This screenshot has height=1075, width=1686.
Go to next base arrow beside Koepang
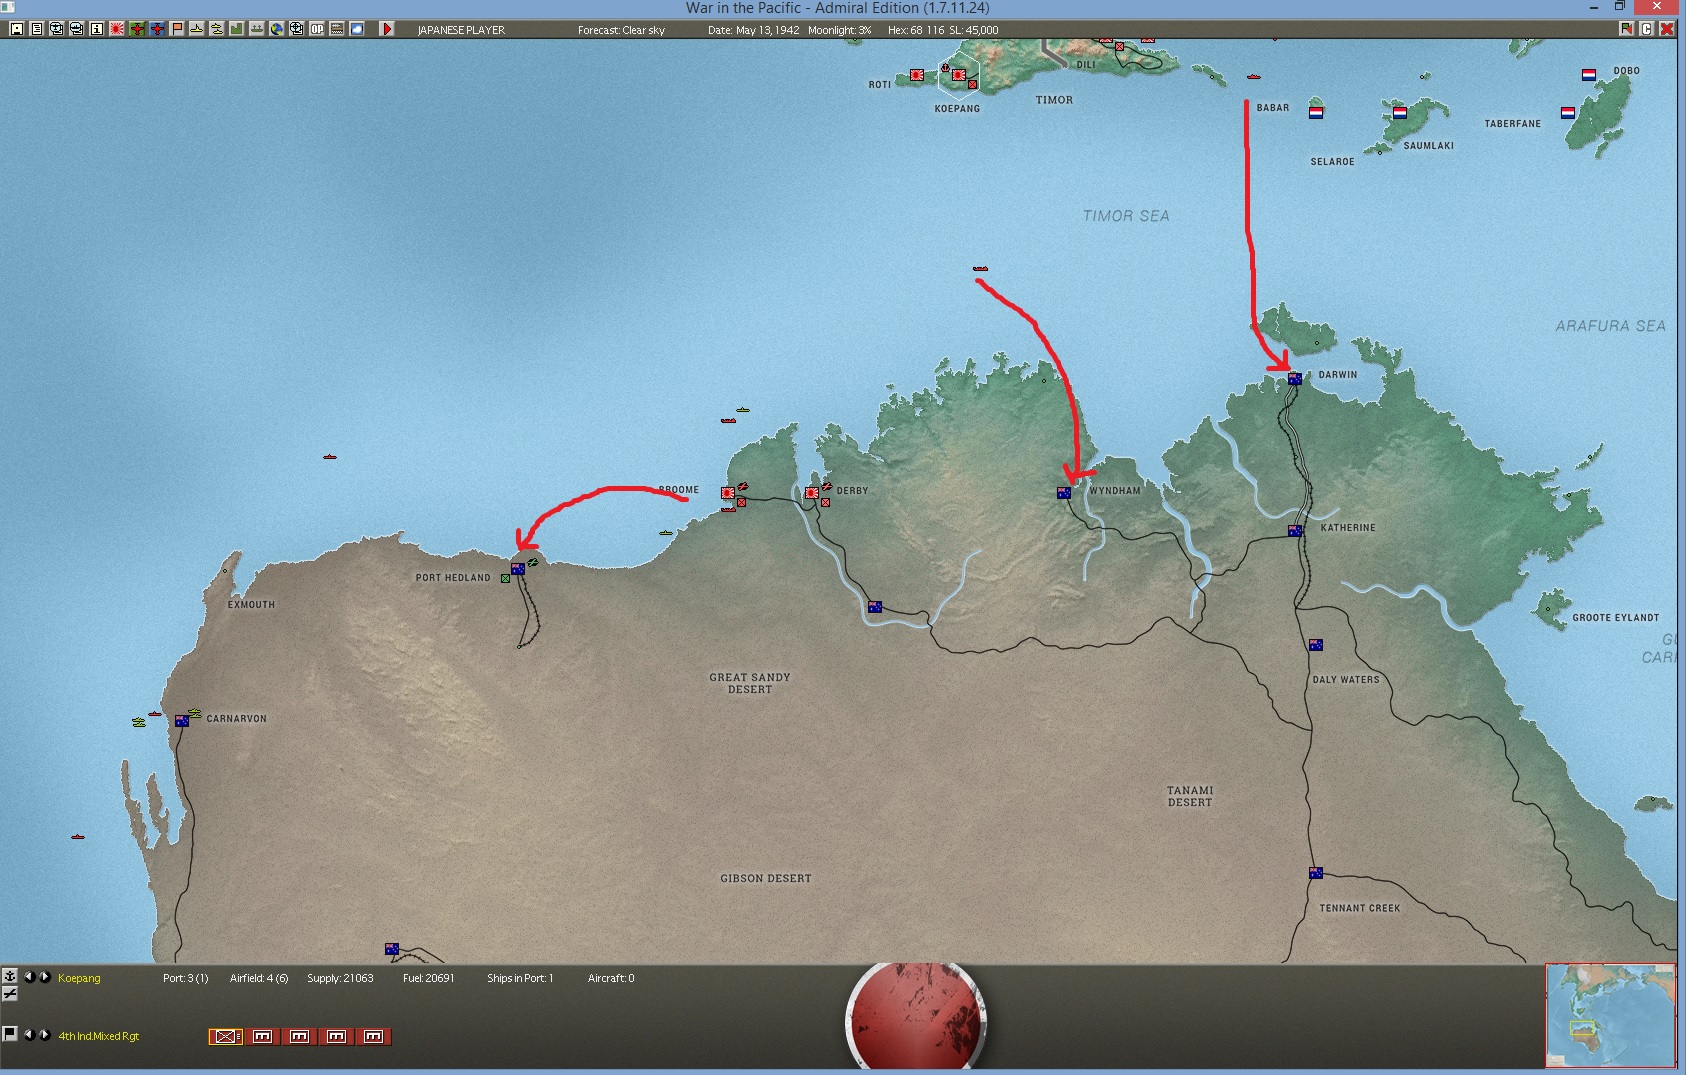(x=45, y=977)
